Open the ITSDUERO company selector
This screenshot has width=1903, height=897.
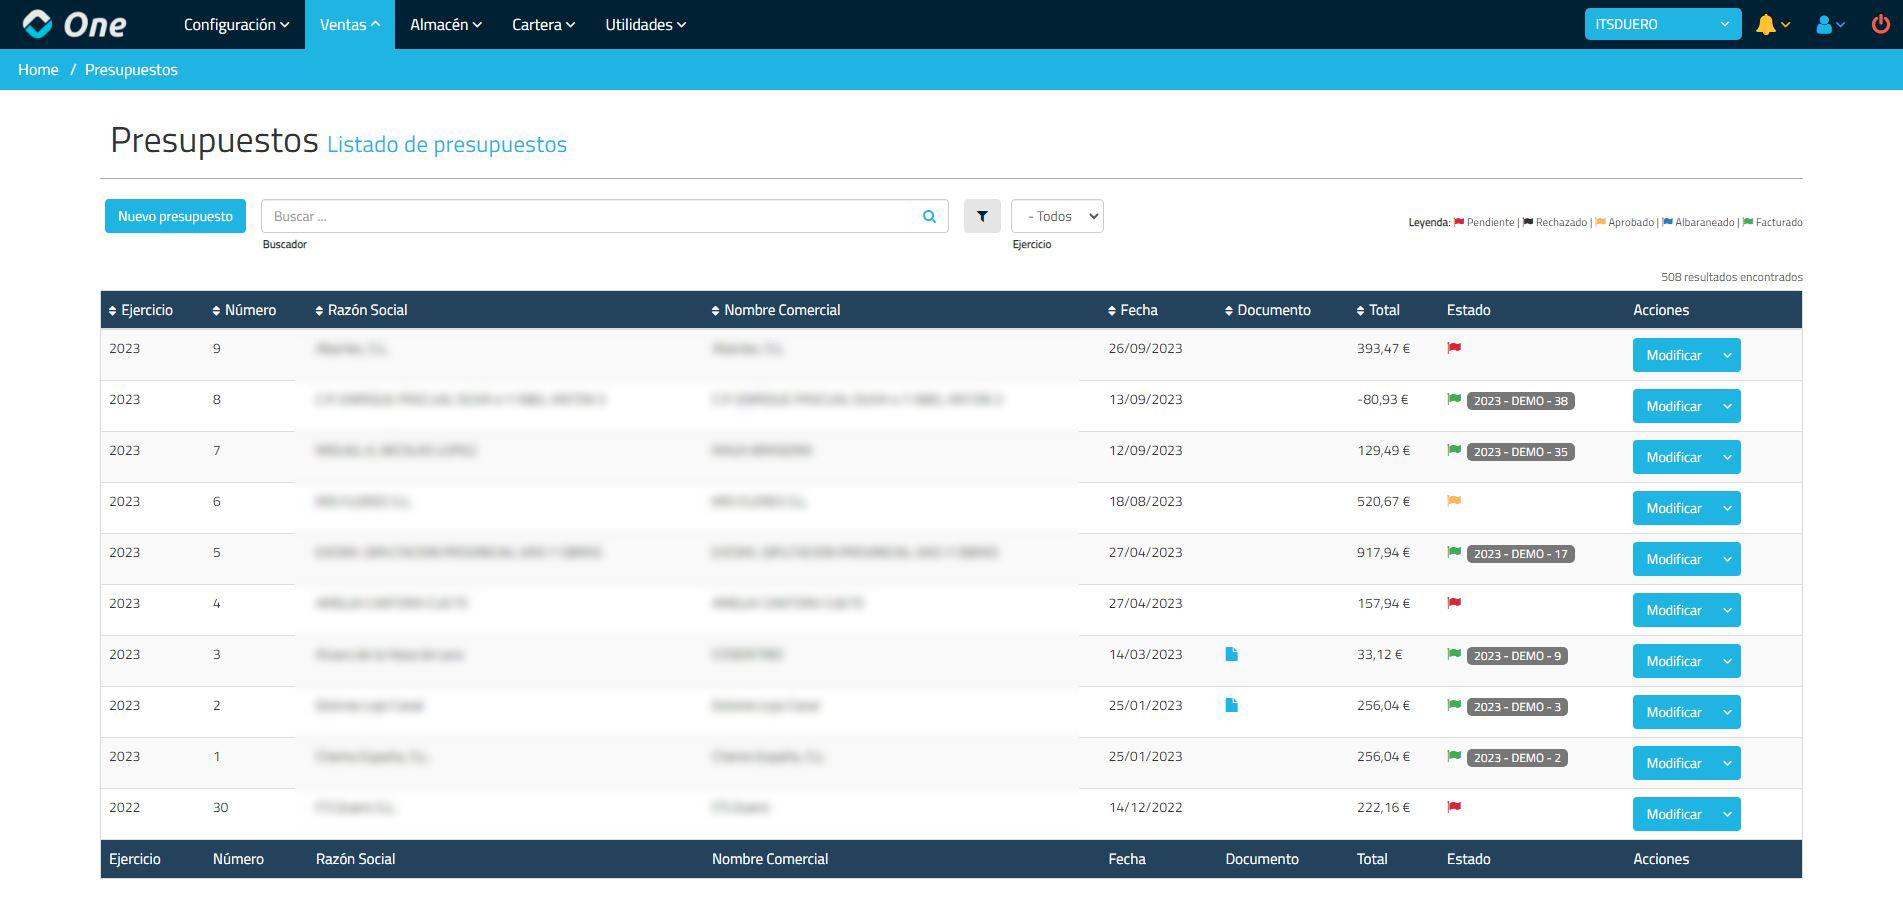click(x=1663, y=24)
